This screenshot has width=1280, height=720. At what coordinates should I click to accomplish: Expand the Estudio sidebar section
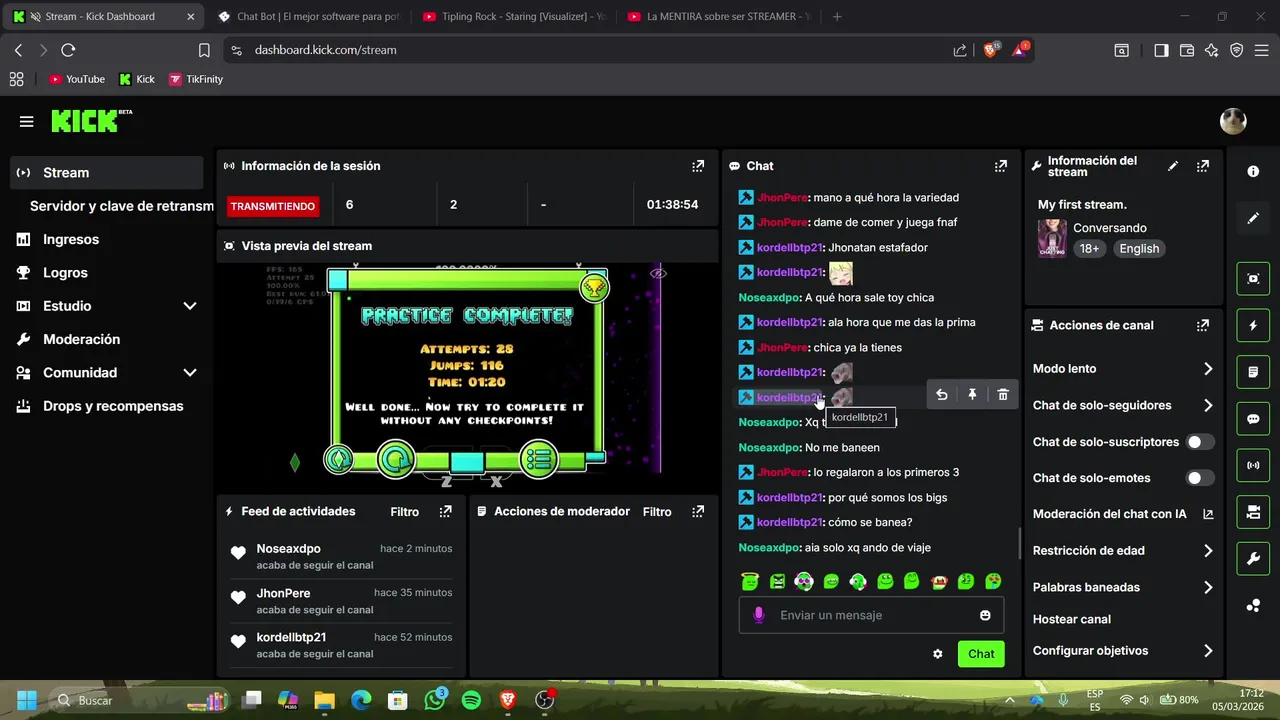(x=190, y=306)
